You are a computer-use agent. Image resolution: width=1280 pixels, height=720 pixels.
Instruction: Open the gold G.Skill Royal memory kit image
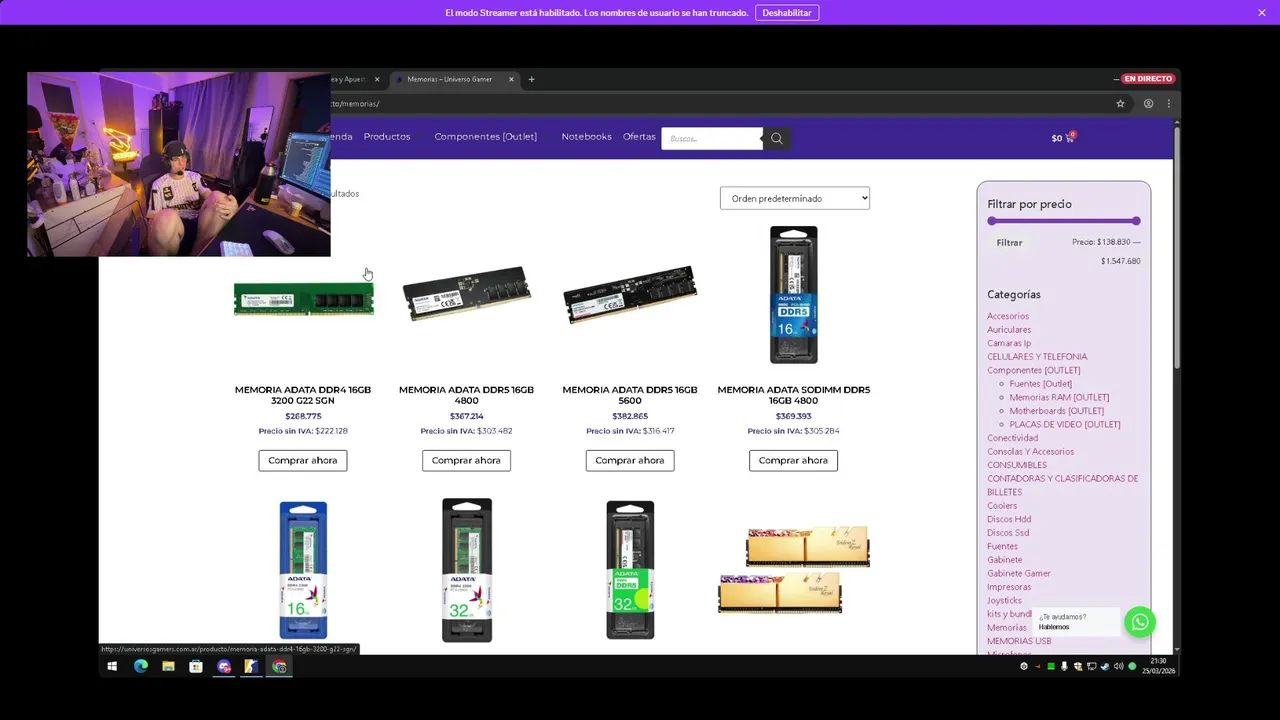coord(794,570)
